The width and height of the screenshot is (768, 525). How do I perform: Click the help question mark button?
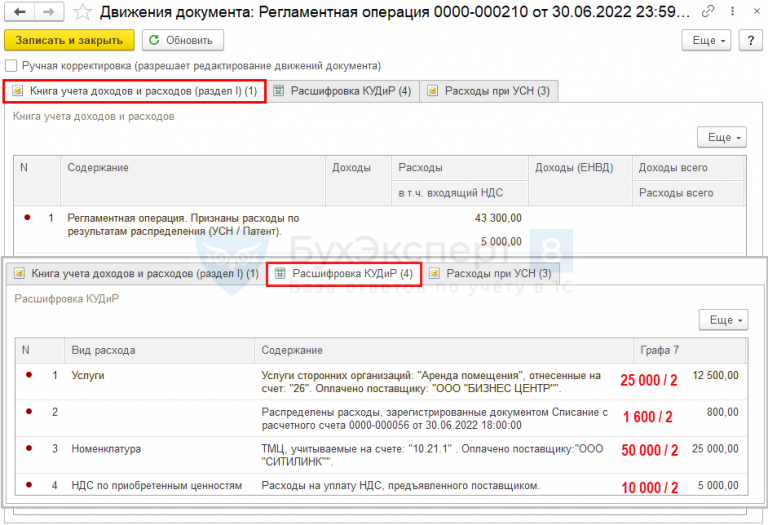pos(750,40)
